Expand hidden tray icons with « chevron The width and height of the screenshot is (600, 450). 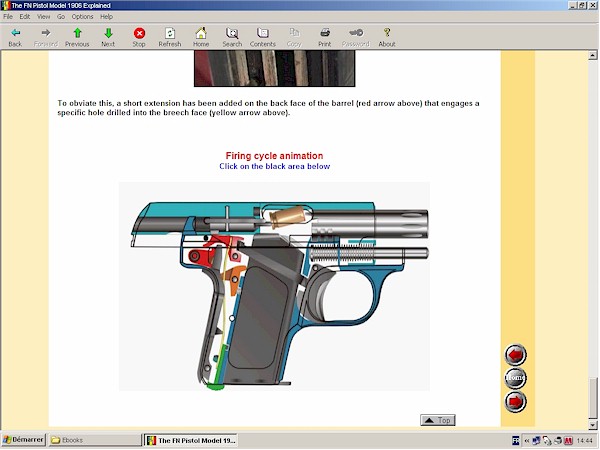527,441
